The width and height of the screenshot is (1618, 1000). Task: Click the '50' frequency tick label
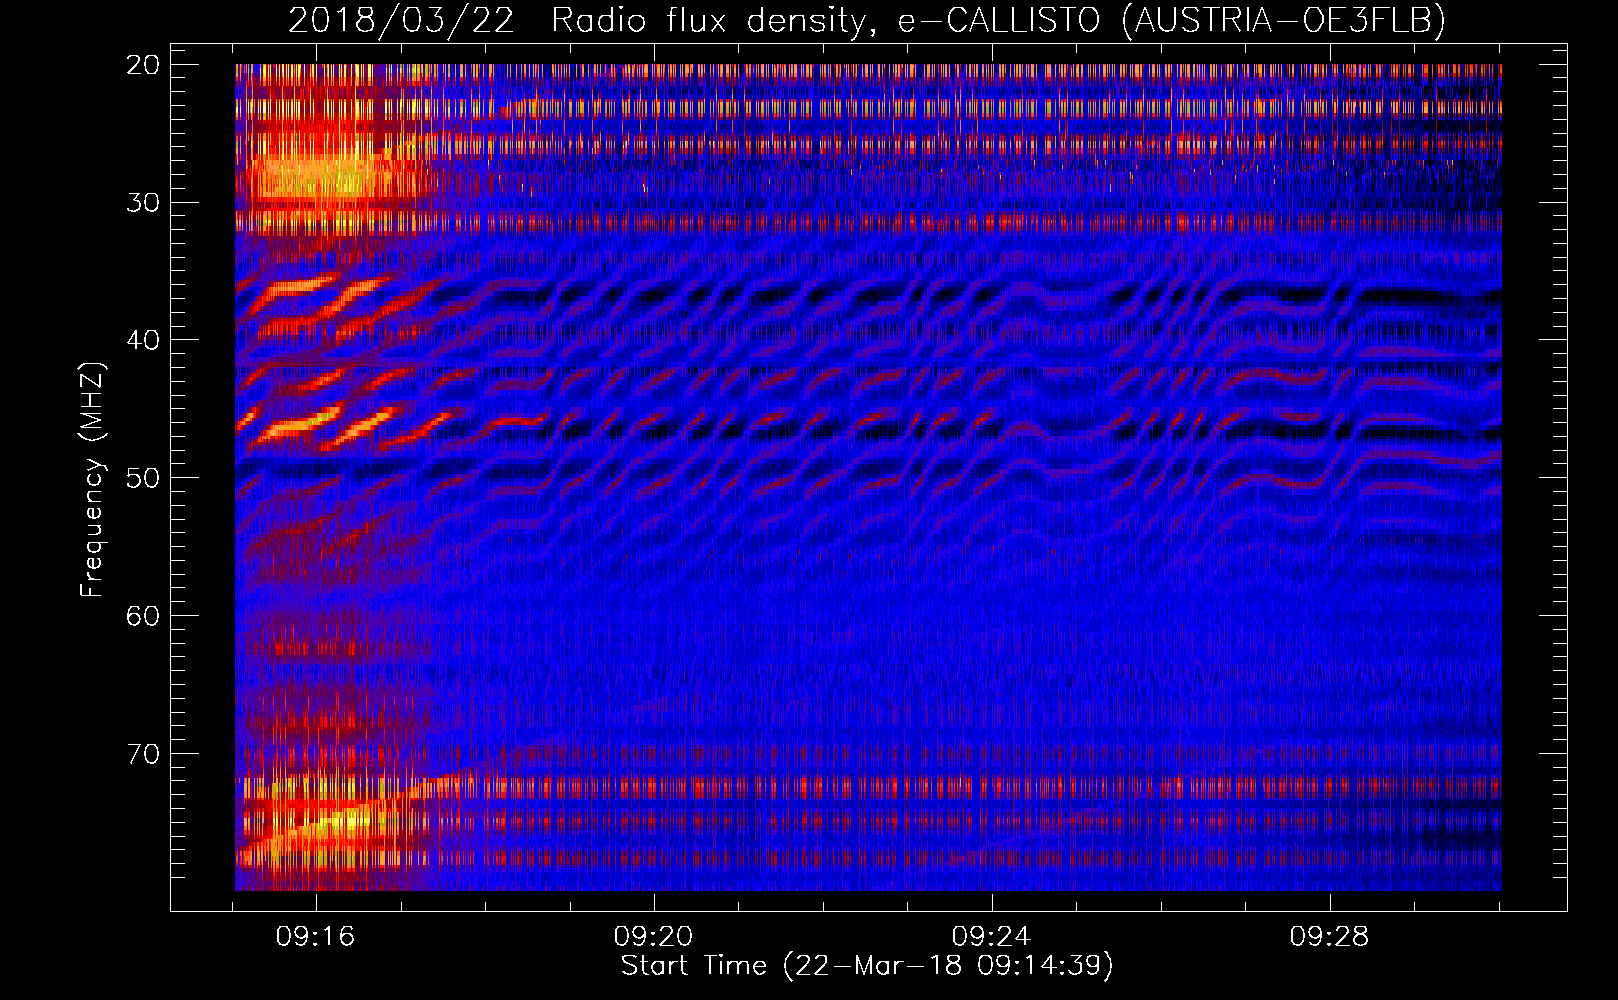pos(143,478)
